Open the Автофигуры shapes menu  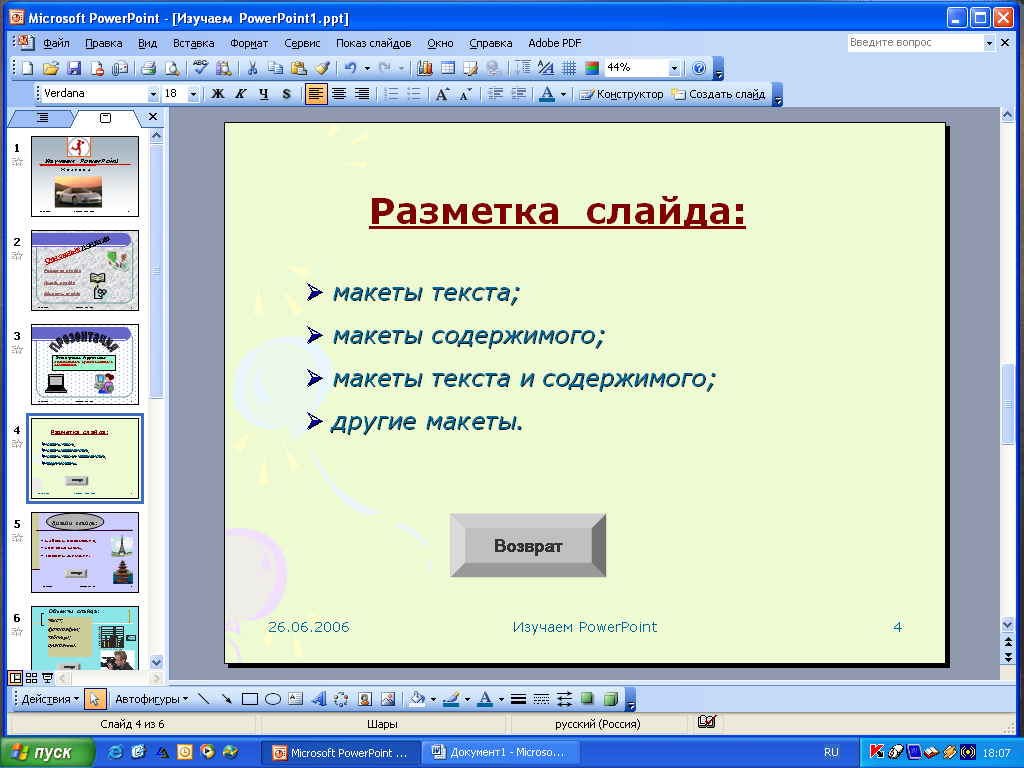pos(152,699)
